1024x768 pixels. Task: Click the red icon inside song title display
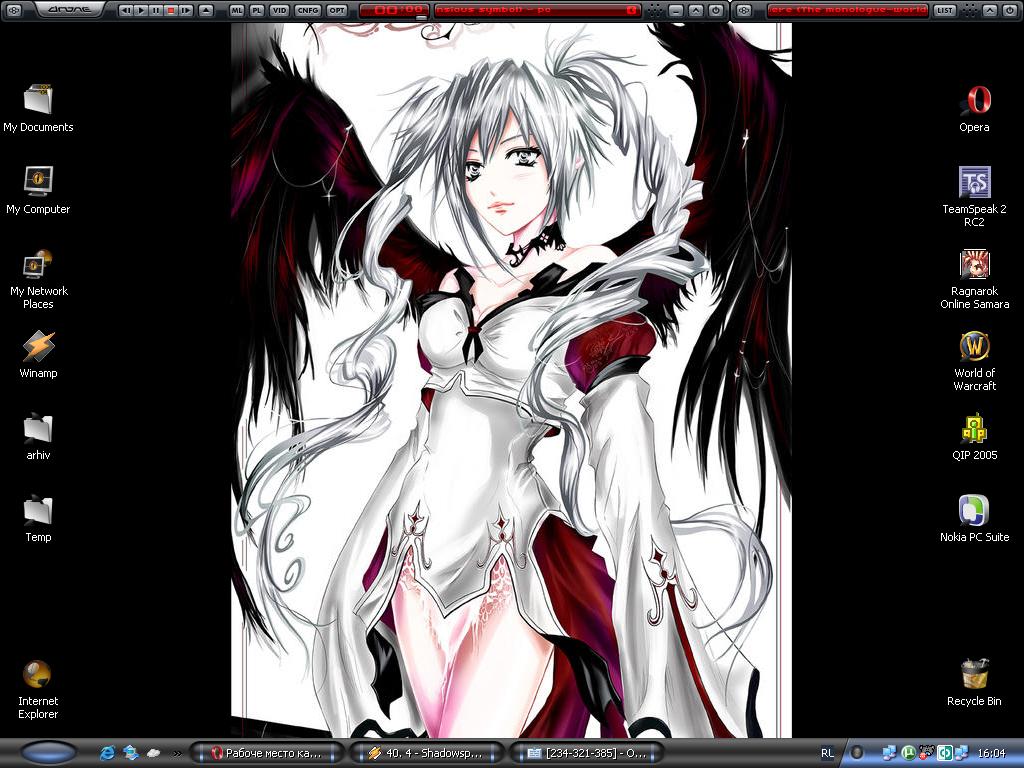(632, 10)
